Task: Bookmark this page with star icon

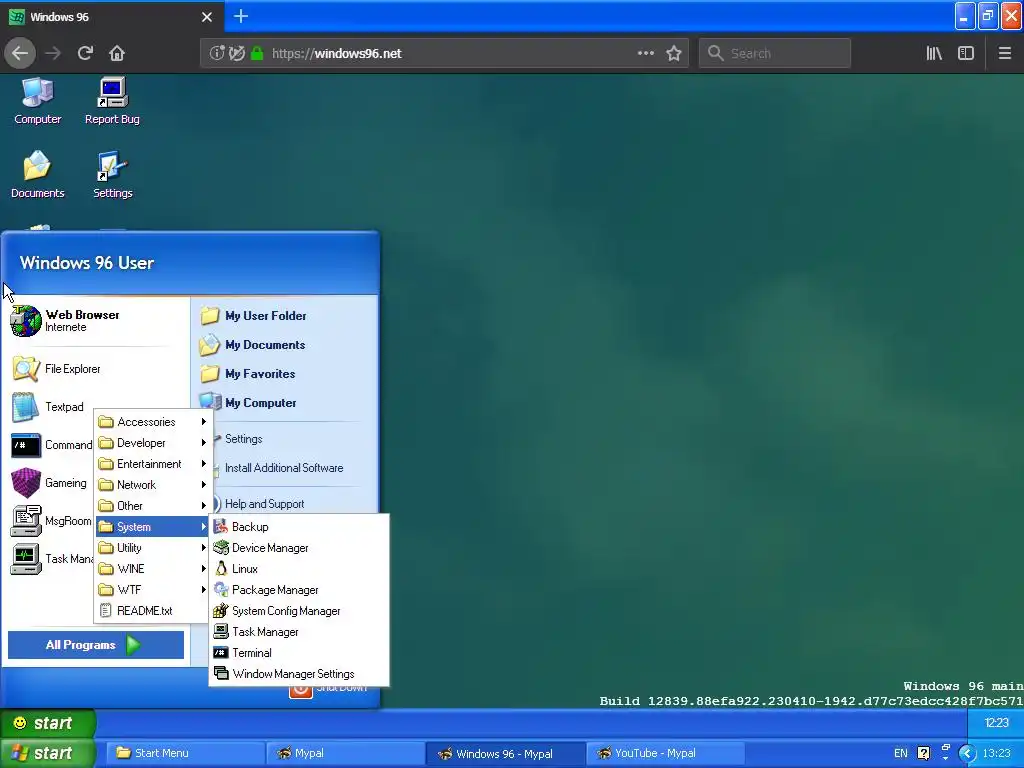Action: [x=674, y=54]
